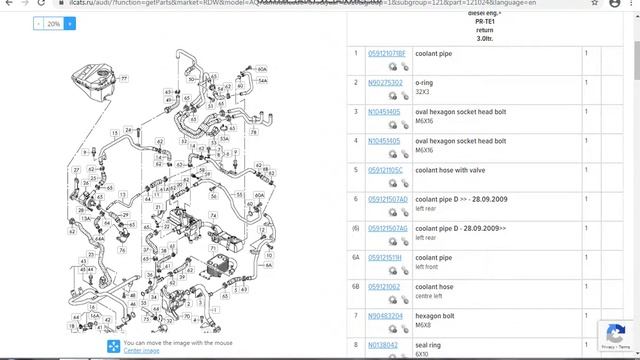Zoom out the diagram with the minus button

38,24
